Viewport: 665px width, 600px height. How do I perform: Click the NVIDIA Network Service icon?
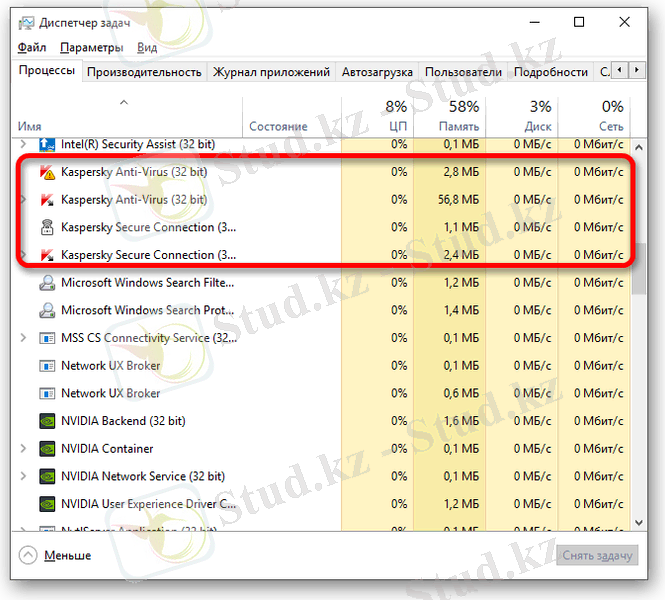tap(47, 477)
